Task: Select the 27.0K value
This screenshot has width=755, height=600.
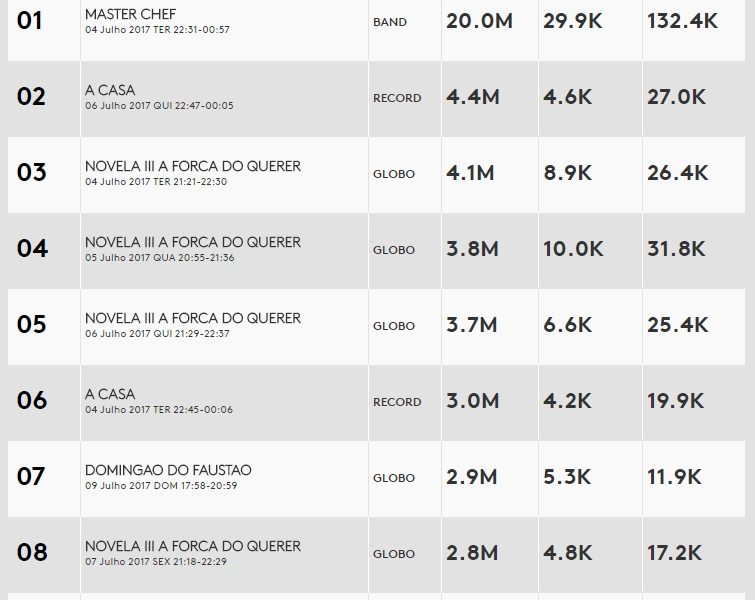Action: click(677, 97)
